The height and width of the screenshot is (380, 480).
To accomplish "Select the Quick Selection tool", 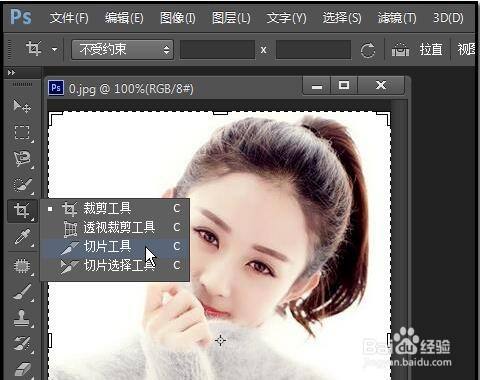I will coord(22,184).
